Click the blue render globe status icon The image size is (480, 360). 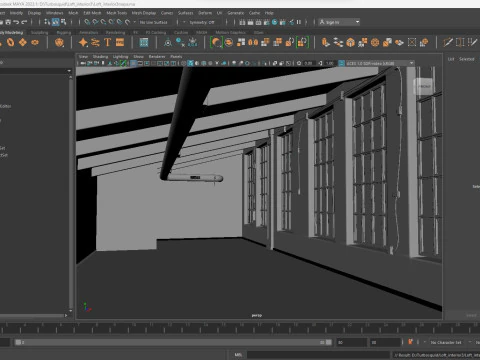click(275, 22)
